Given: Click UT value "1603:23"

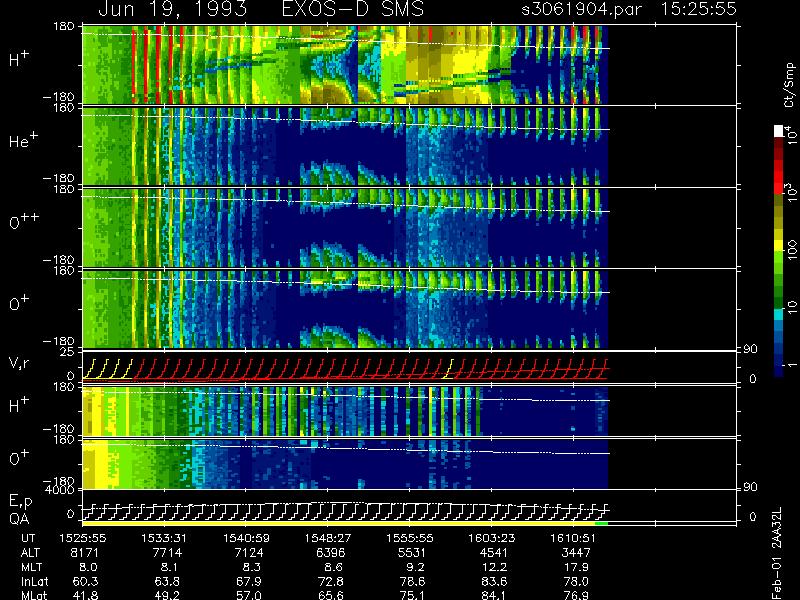Looking at the screenshot, I should [492, 538].
